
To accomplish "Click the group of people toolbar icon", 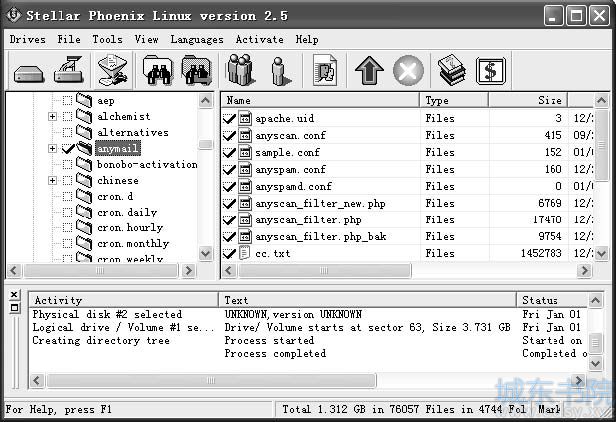I will coord(240,70).
